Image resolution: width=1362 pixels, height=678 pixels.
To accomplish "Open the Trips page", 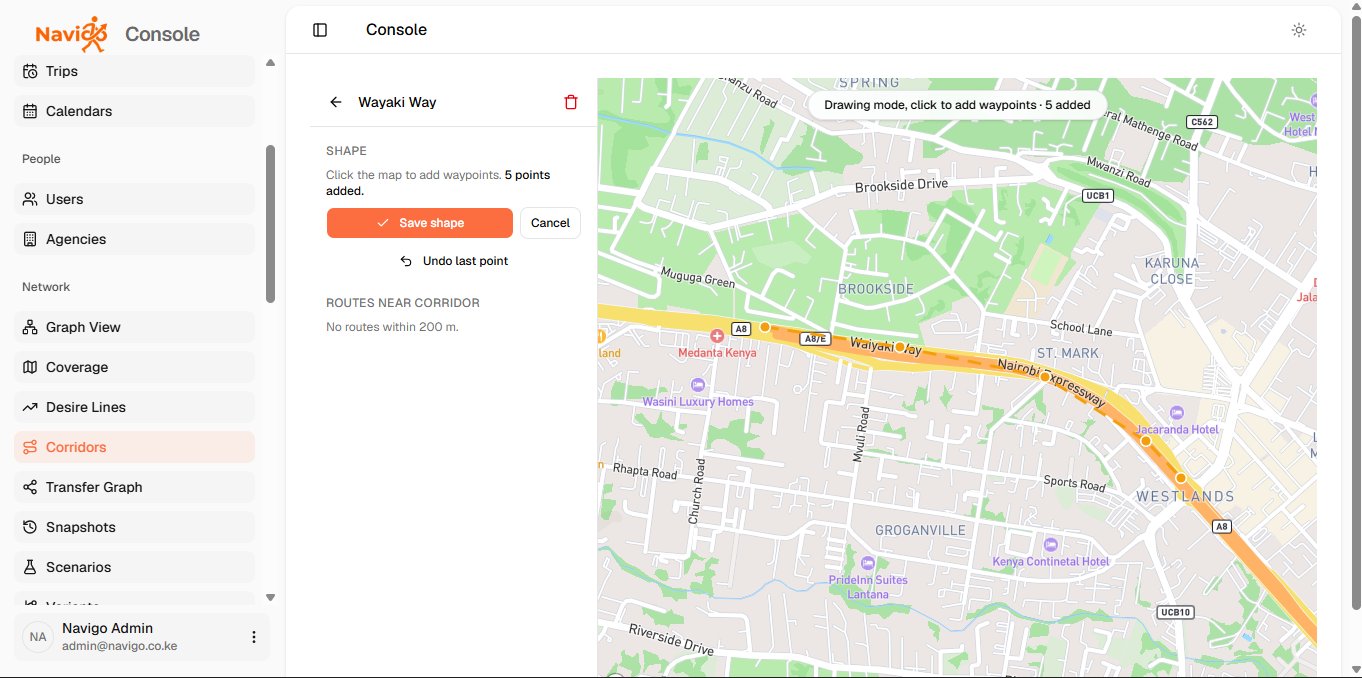I will (135, 71).
